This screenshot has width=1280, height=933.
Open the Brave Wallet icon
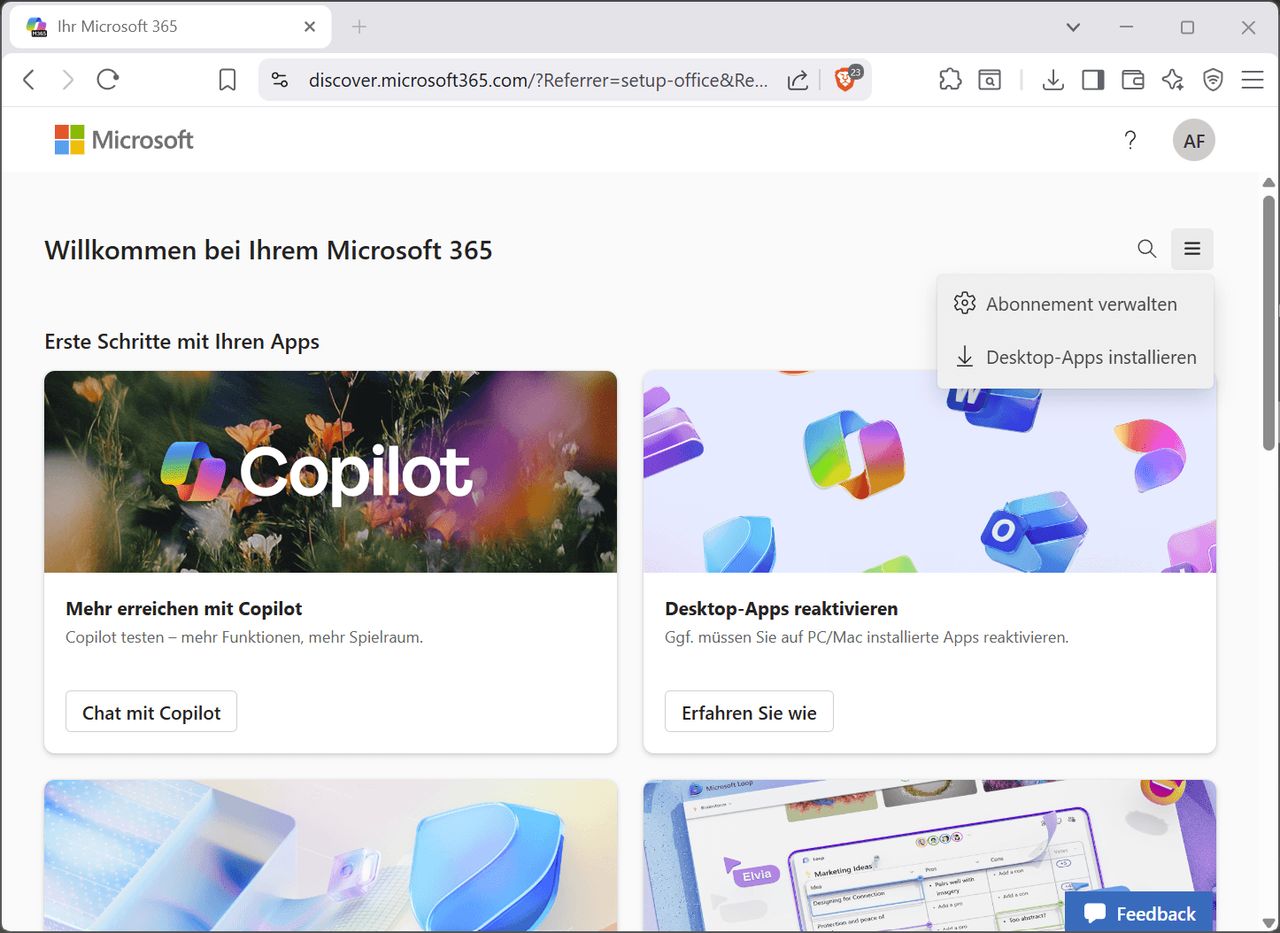[1133, 80]
